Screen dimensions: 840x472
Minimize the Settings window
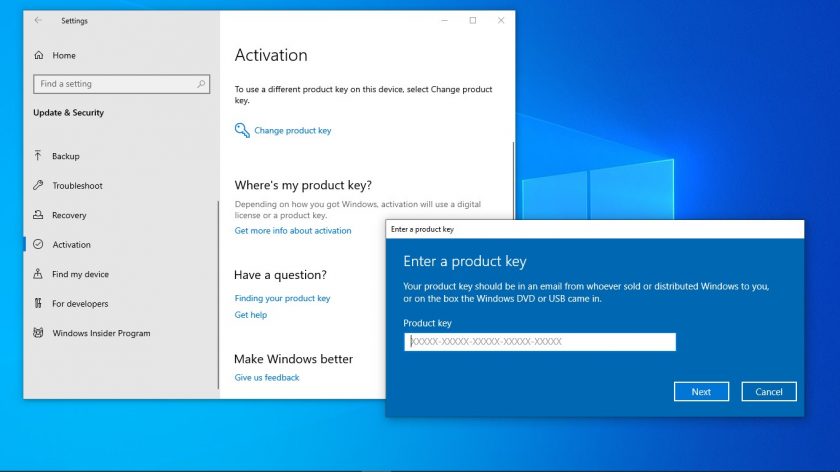click(x=445, y=20)
